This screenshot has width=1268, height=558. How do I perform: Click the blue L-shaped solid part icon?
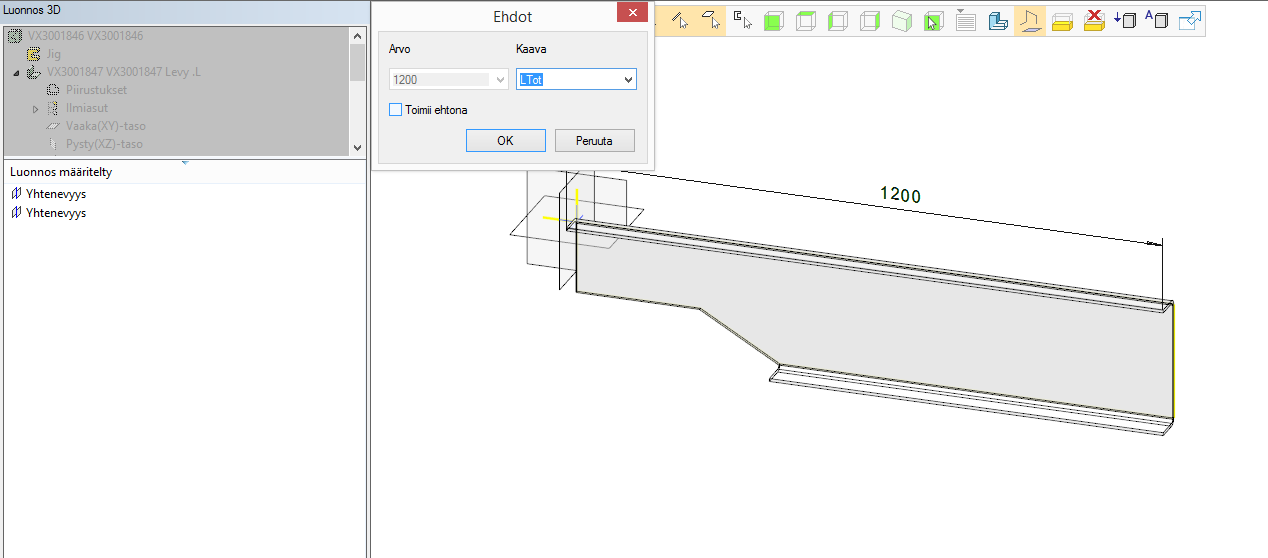pos(997,21)
